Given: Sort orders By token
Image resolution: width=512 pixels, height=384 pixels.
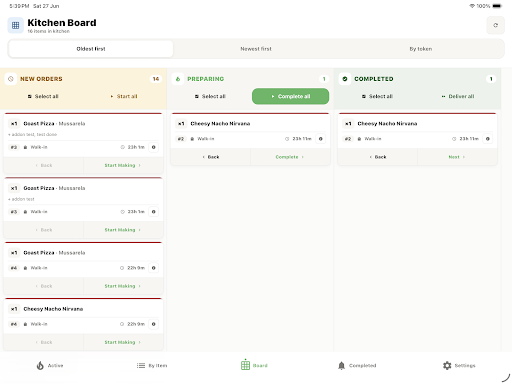Looking at the screenshot, I should (421, 49).
